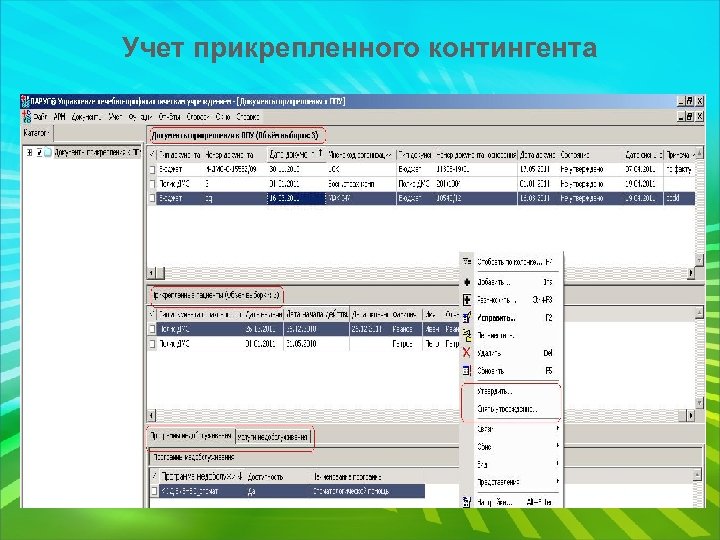Click left arrow of documents table horizontal scrollbar

(151, 273)
